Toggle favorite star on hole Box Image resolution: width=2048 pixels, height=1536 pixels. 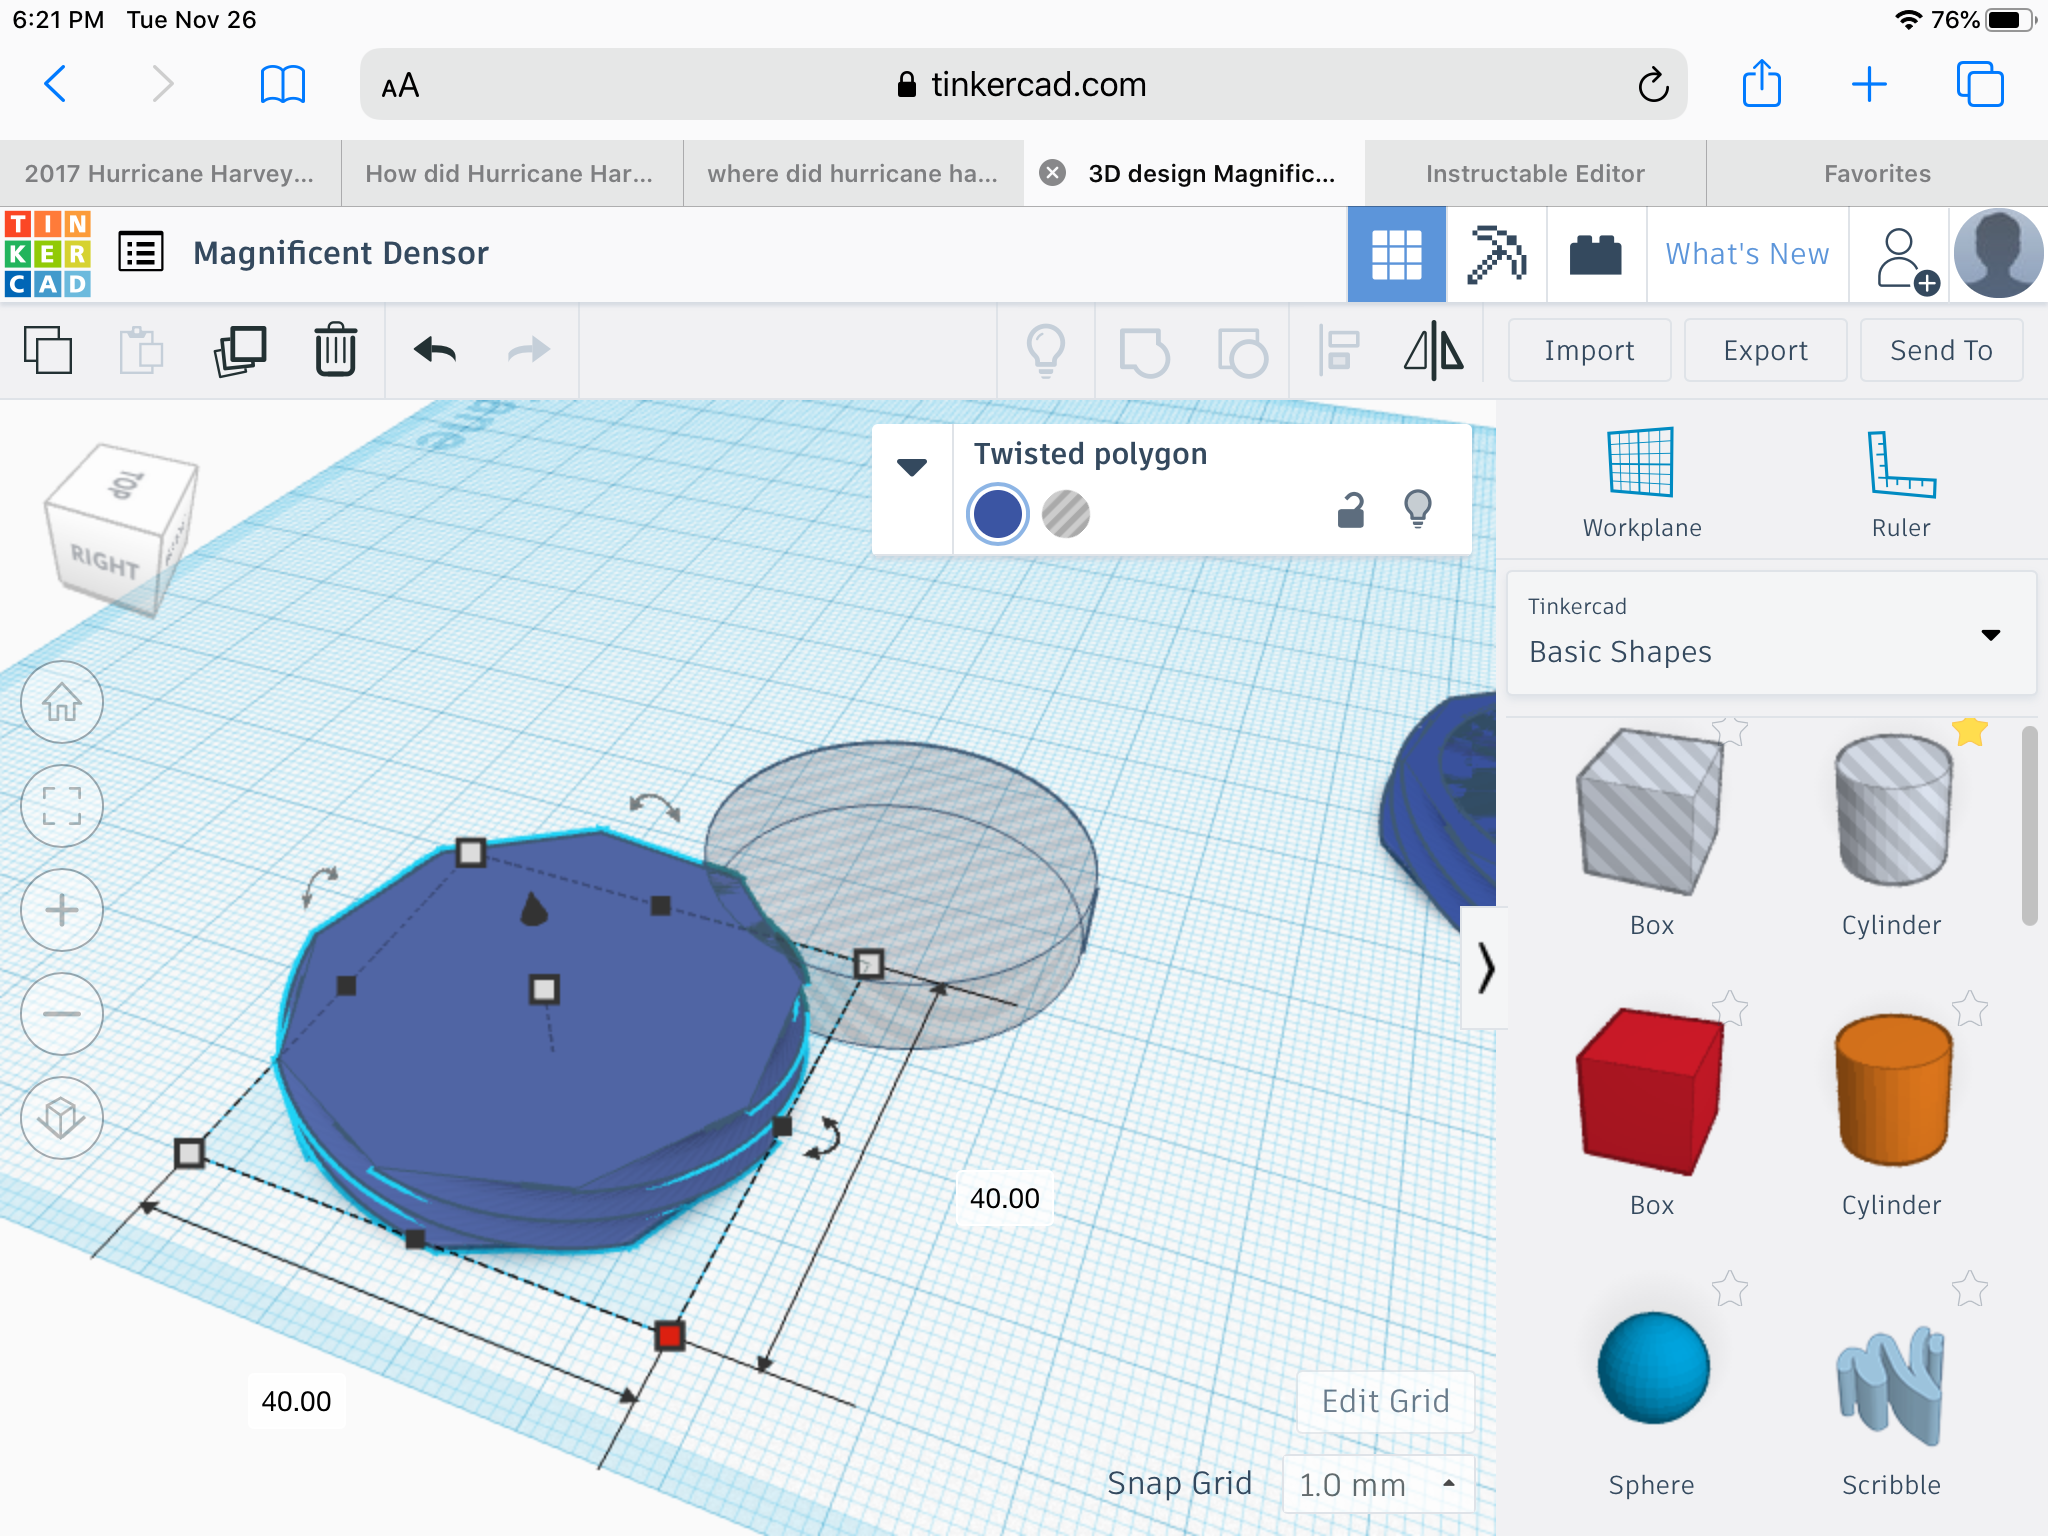pos(1729,731)
